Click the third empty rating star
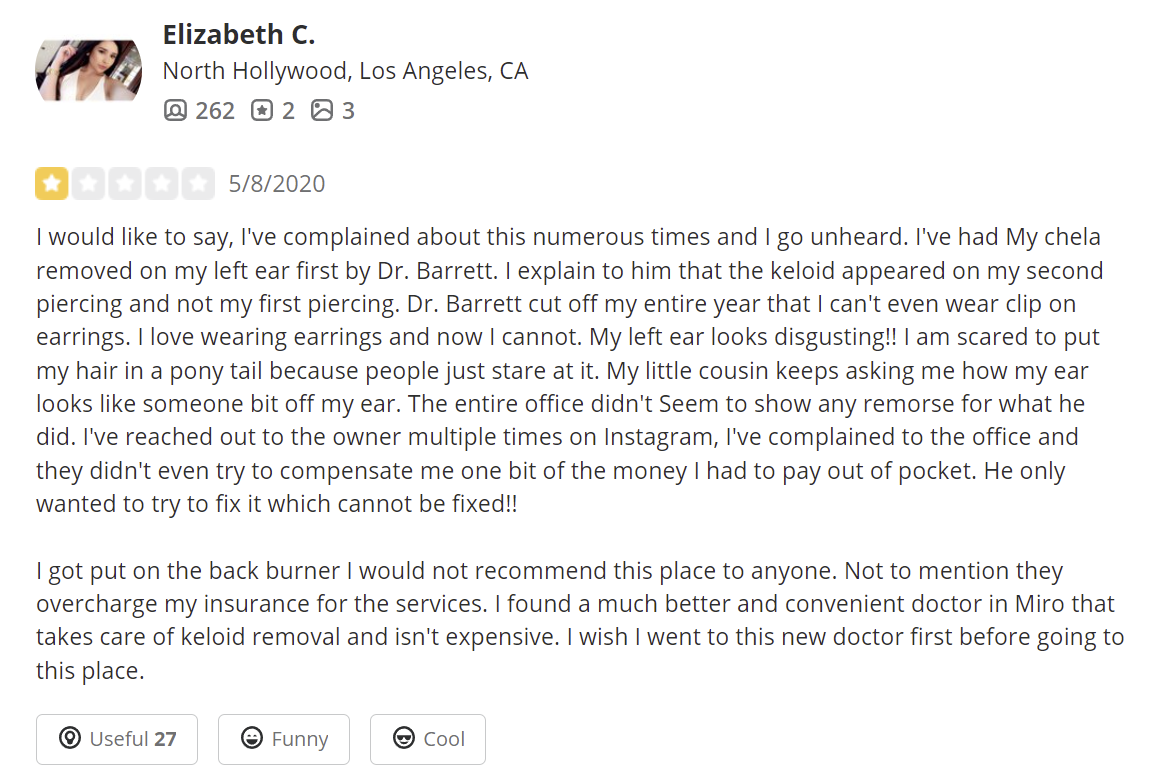The height and width of the screenshot is (780, 1165). pyautogui.click(x=125, y=183)
